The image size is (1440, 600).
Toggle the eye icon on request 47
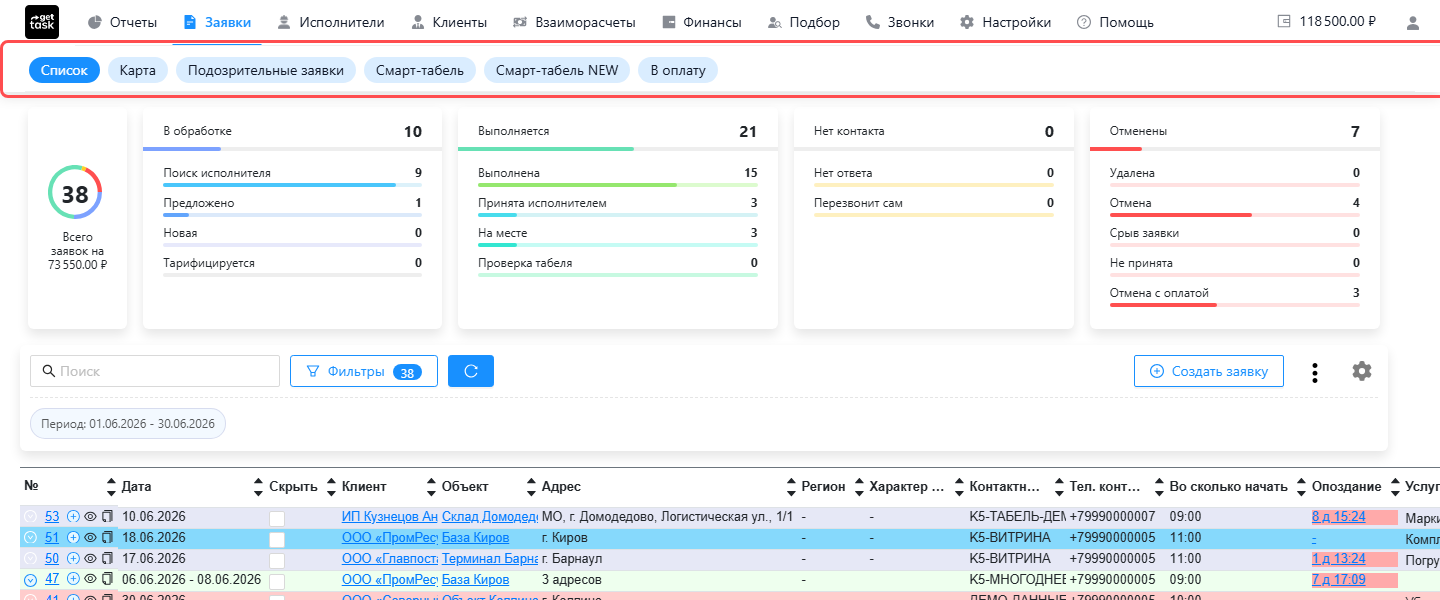pos(90,579)
